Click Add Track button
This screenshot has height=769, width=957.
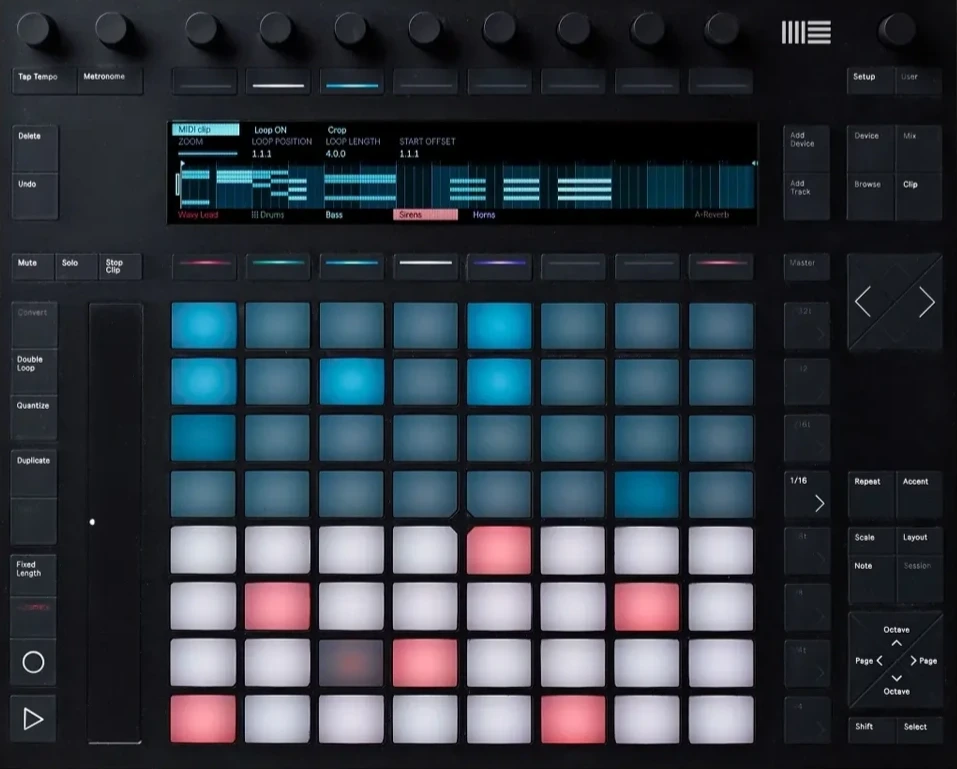[x=806, y=197]
